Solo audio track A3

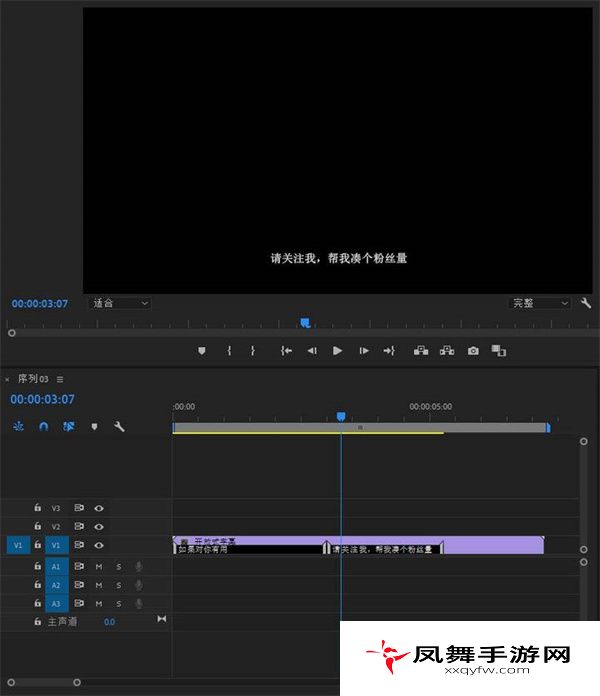pyautogui.click(x=118, y=604)
